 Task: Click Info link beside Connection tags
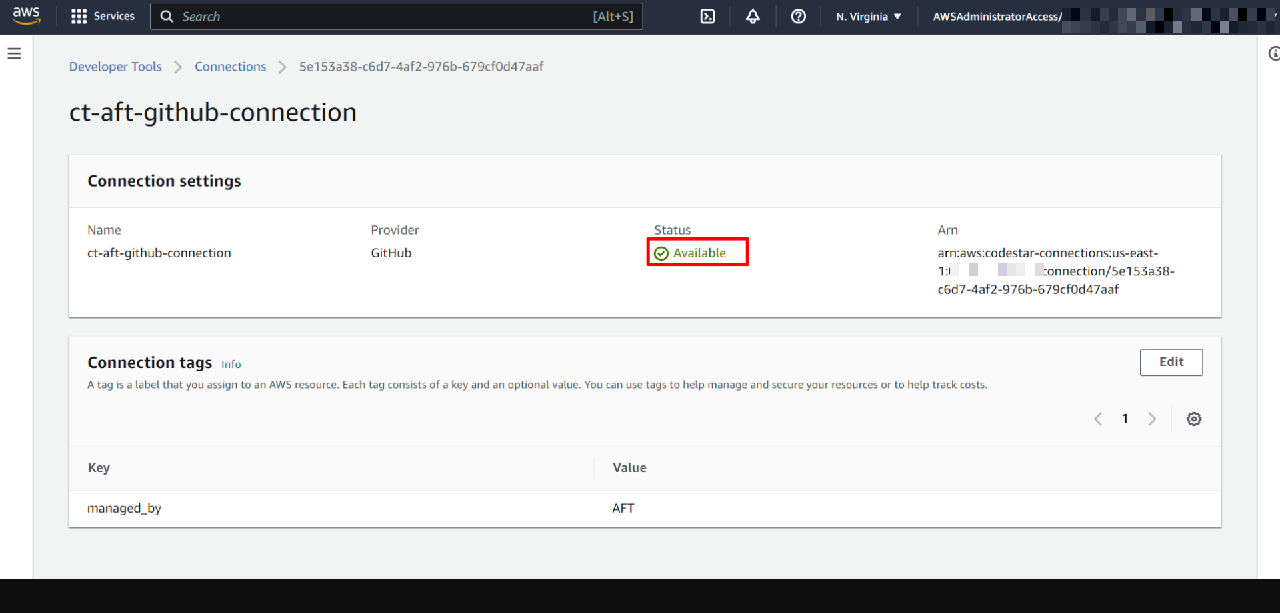click(x=231, y=365)
